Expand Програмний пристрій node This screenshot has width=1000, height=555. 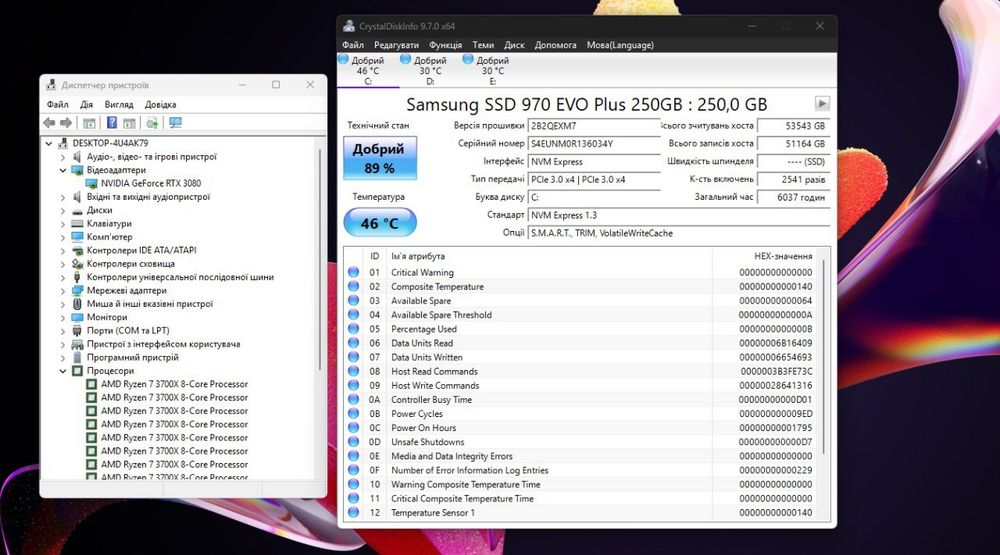tap(62, 357)
